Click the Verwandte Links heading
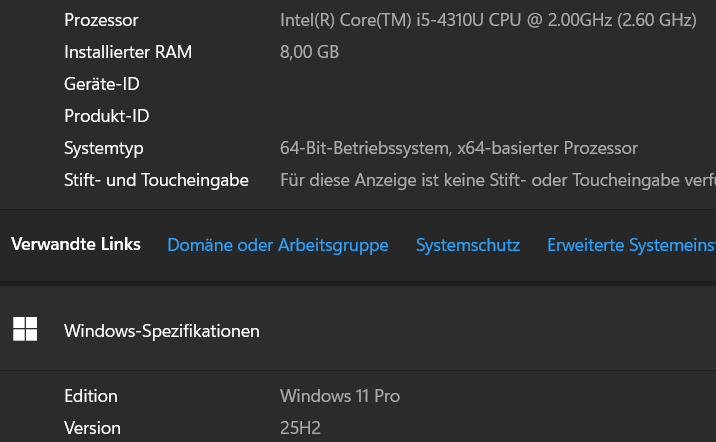Viewport: 716px width, 442px height. pyautogui.click(x=76, y=244)
